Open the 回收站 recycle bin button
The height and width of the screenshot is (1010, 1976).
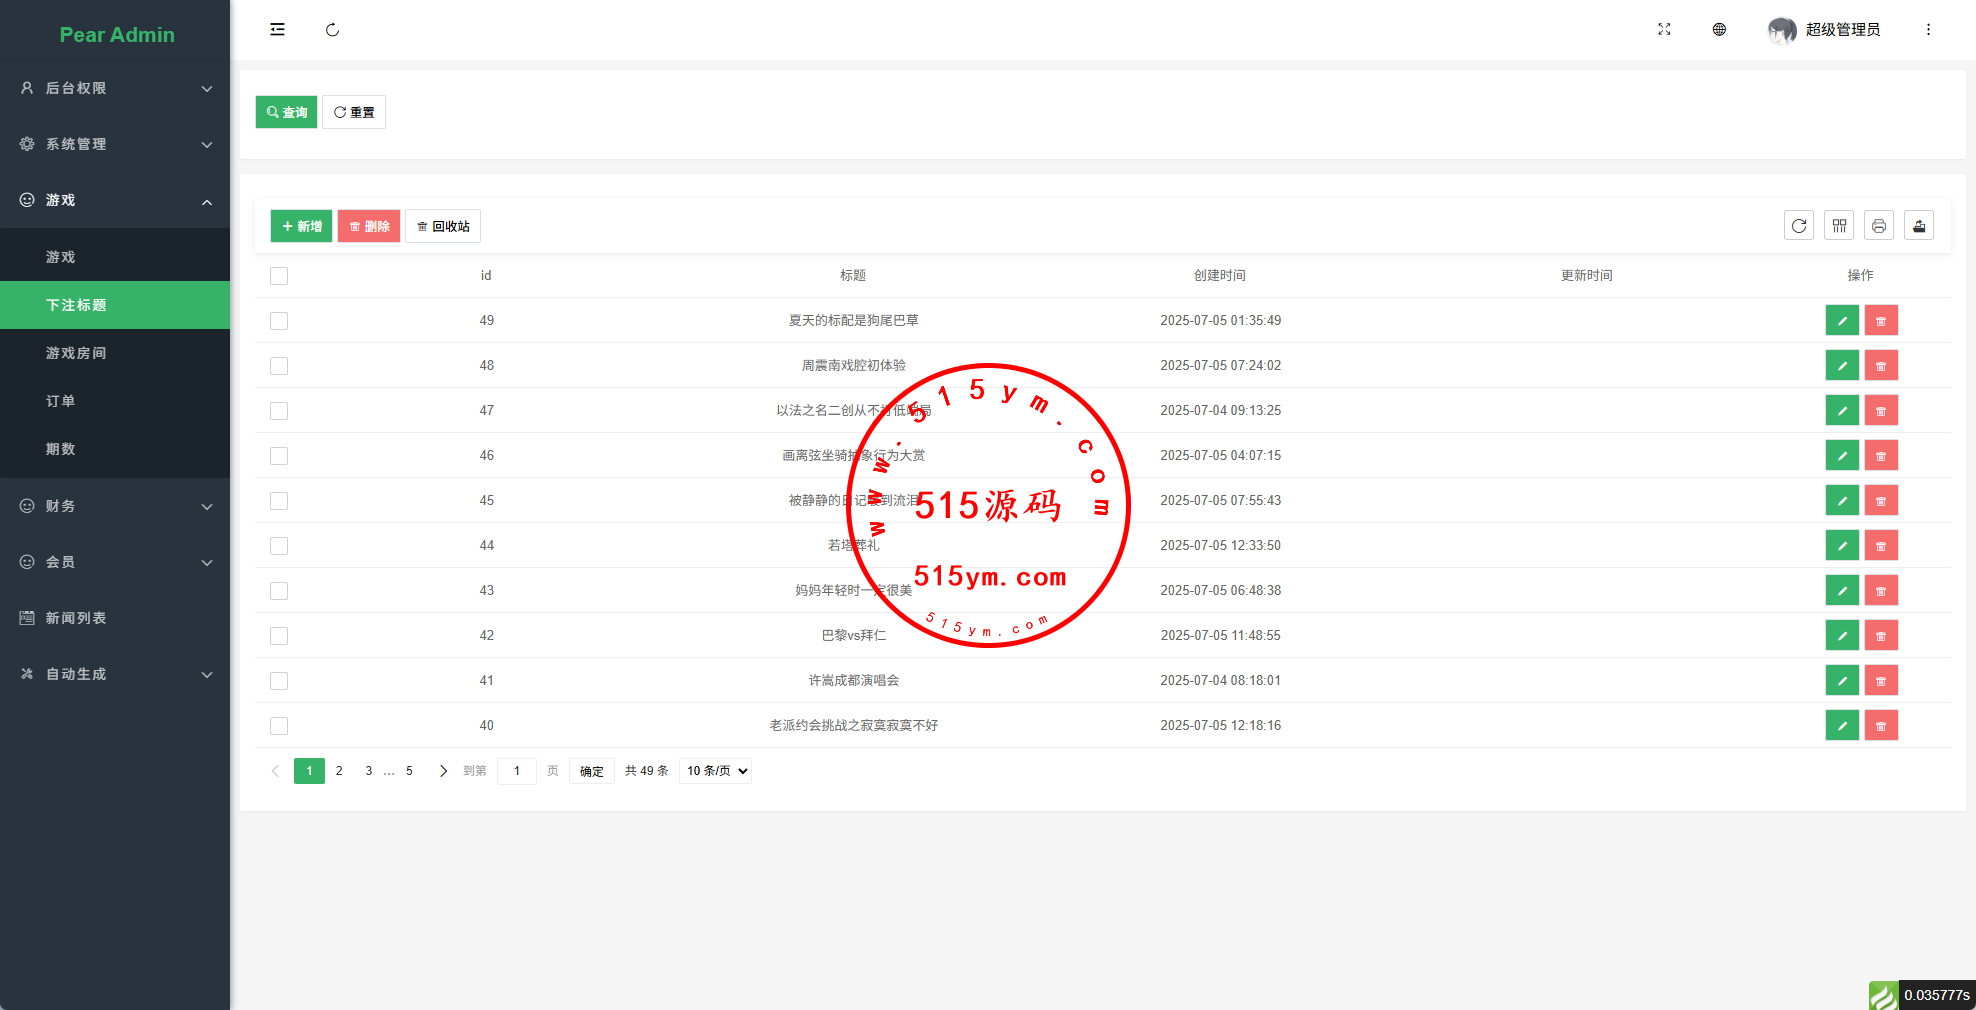[x=443, y=226]
